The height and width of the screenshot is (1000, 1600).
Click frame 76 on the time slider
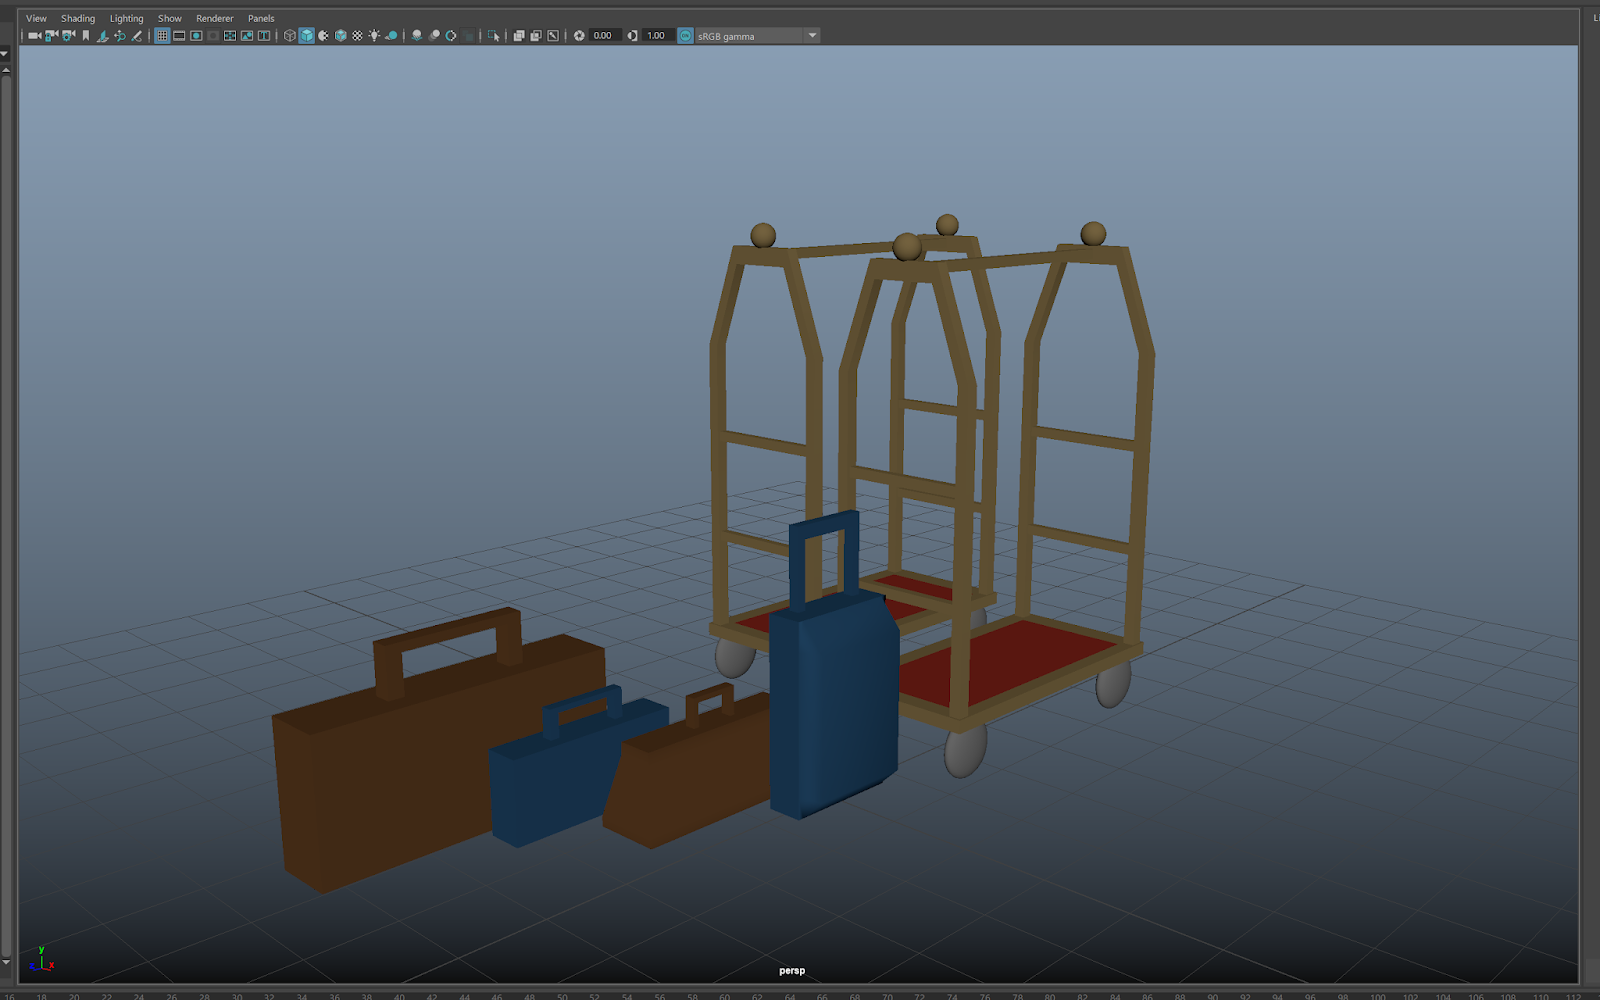[985, 996]
